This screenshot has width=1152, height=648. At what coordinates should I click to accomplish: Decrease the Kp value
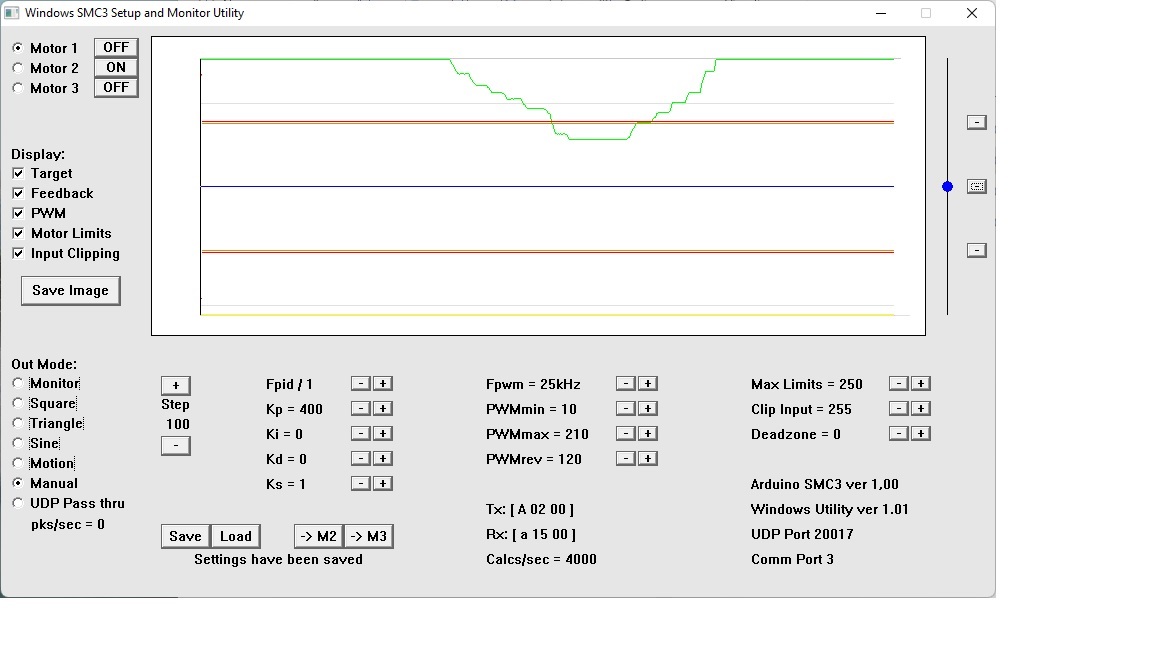click(361, 408)
